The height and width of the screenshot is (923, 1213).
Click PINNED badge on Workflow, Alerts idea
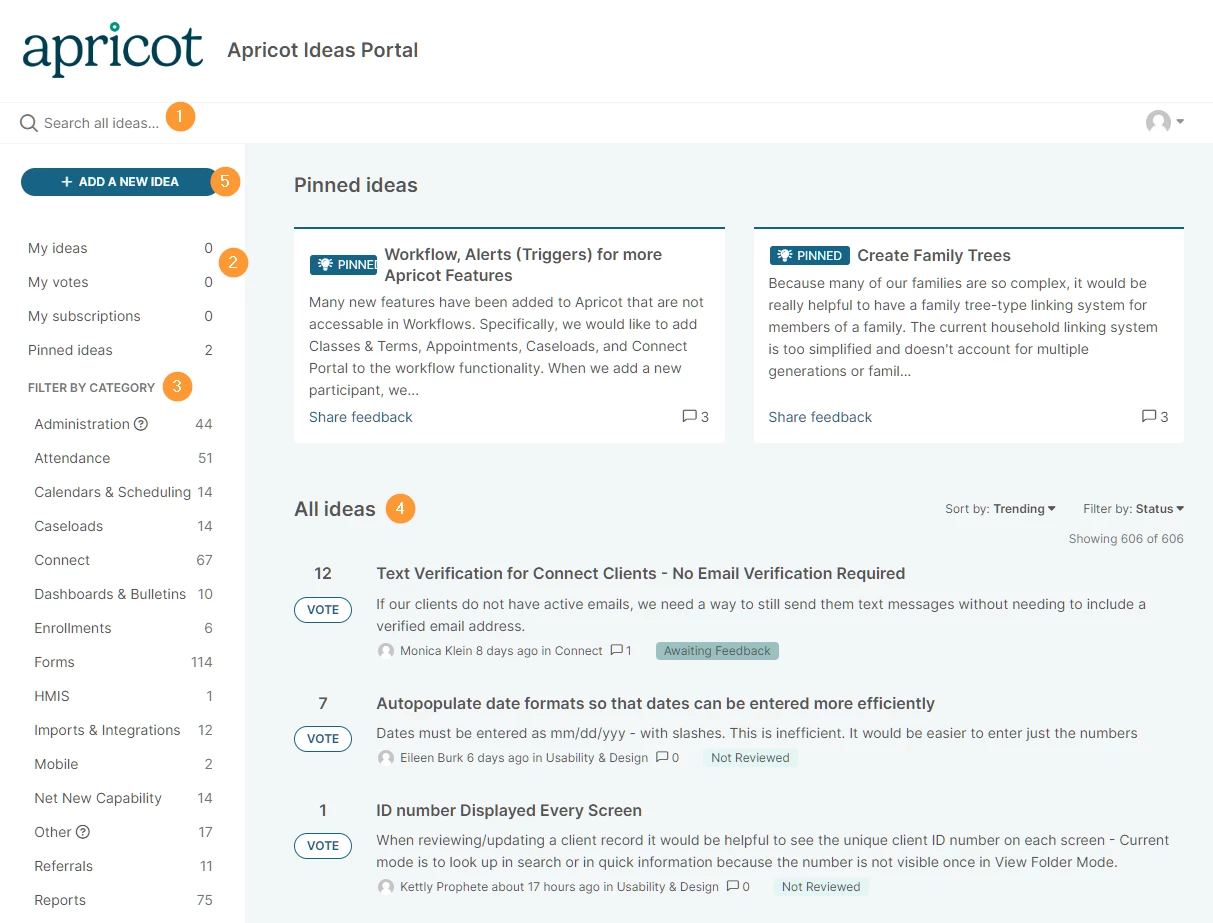(x=343, y=265)
